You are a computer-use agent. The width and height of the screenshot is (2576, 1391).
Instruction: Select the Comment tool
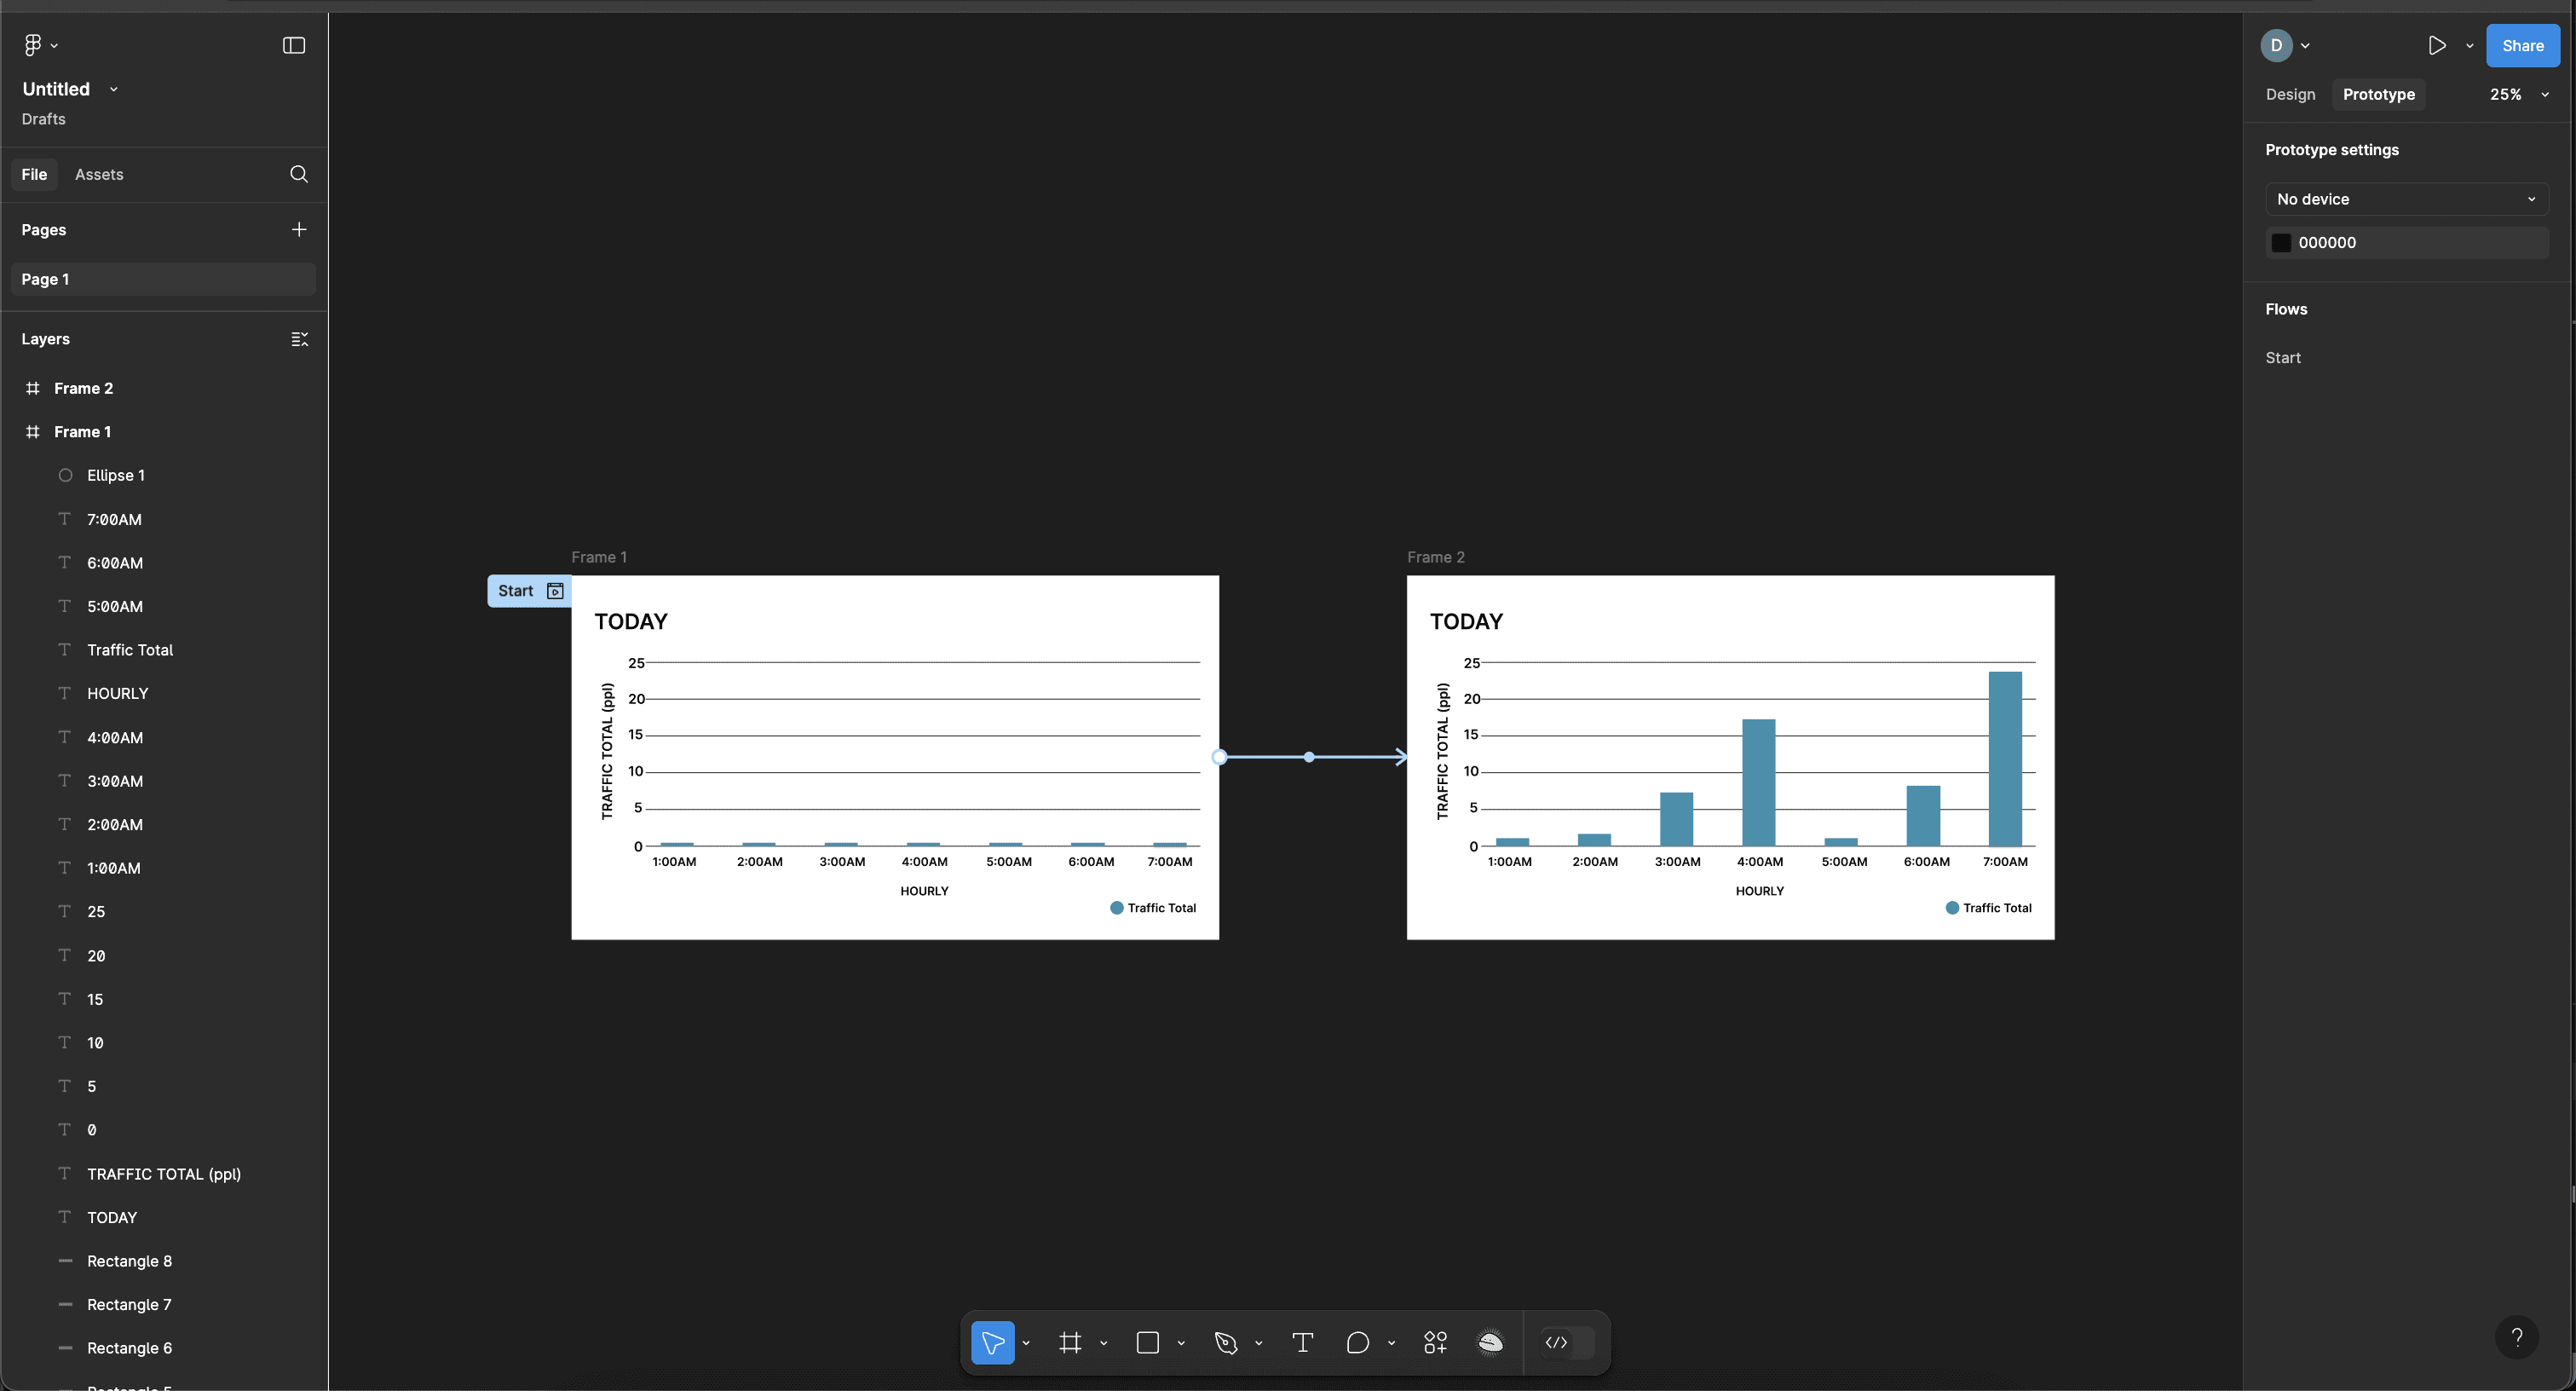coord(1358,1343)
